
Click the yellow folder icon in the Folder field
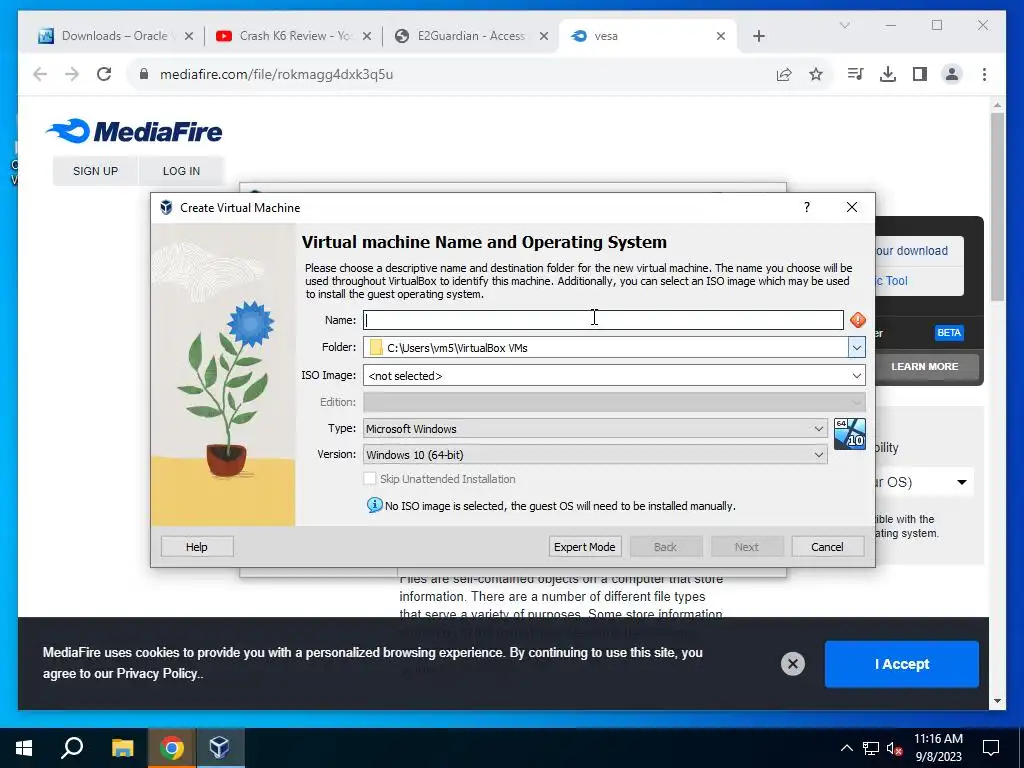point(376,347)
